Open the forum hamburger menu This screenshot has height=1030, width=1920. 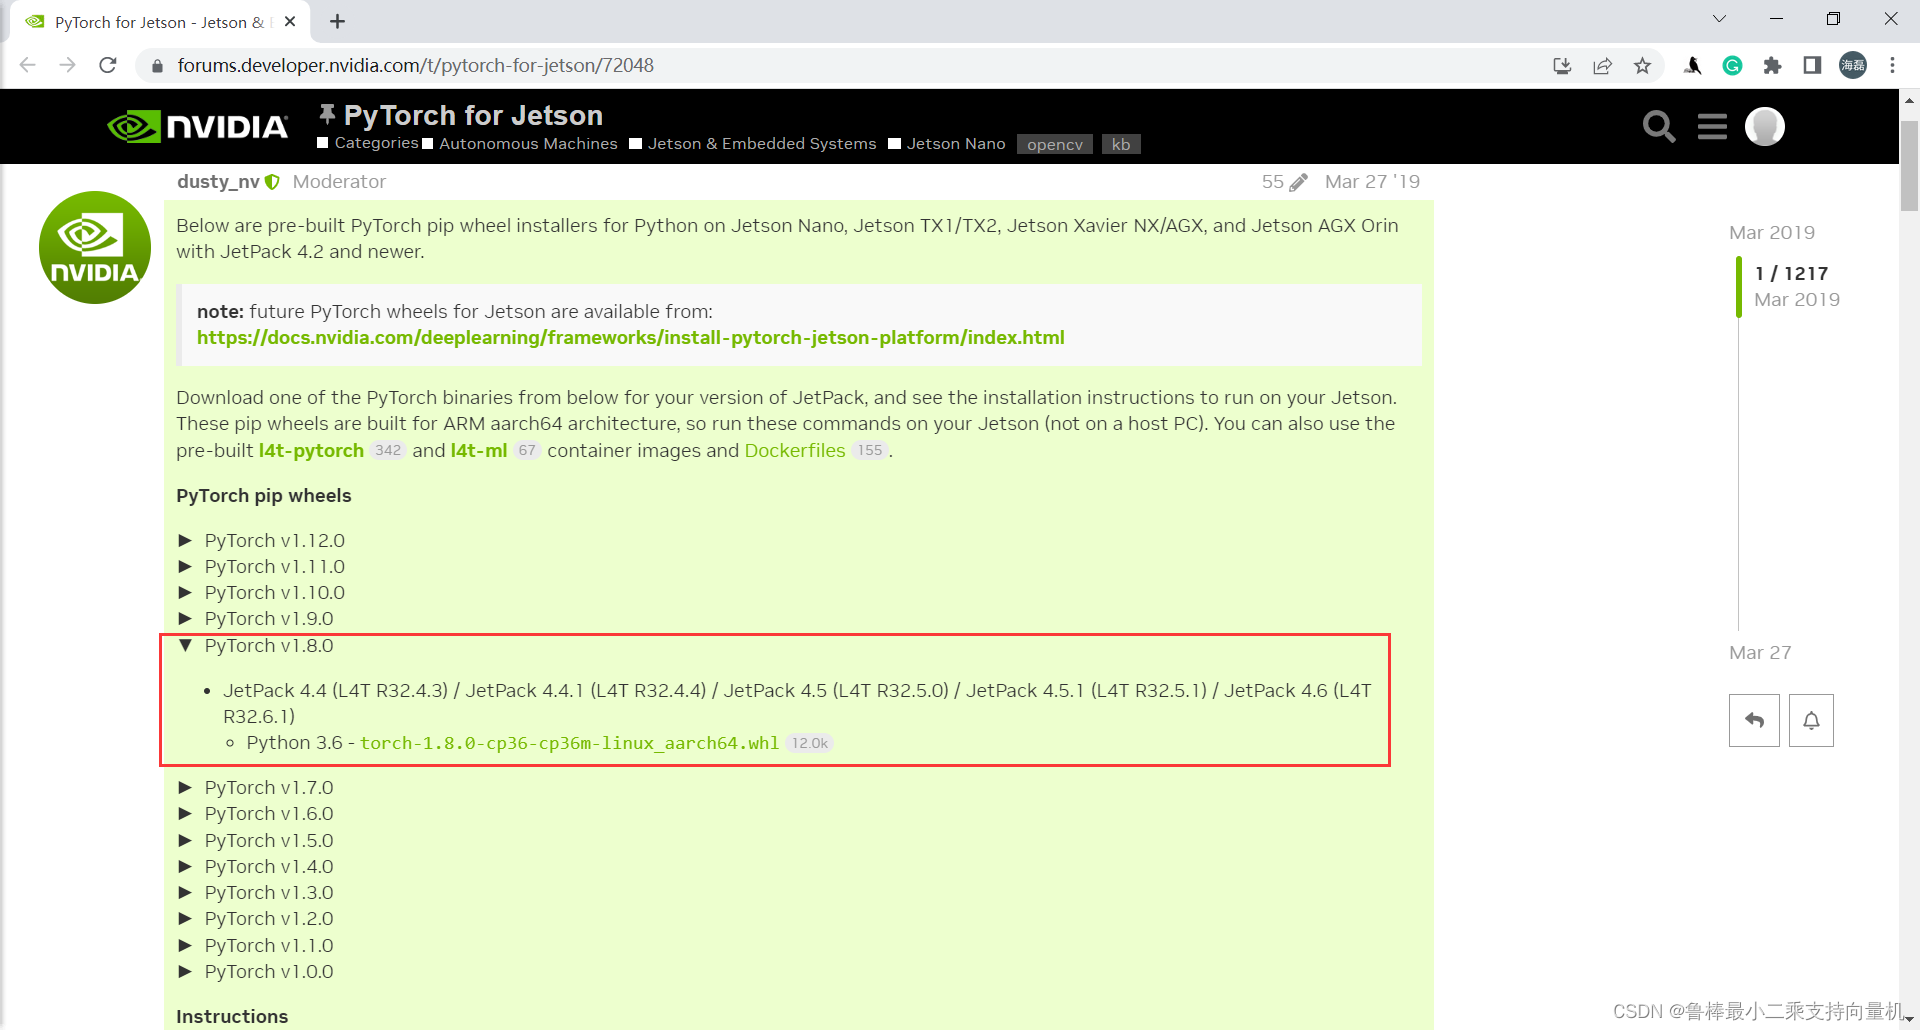click(x=1712, y=127)
